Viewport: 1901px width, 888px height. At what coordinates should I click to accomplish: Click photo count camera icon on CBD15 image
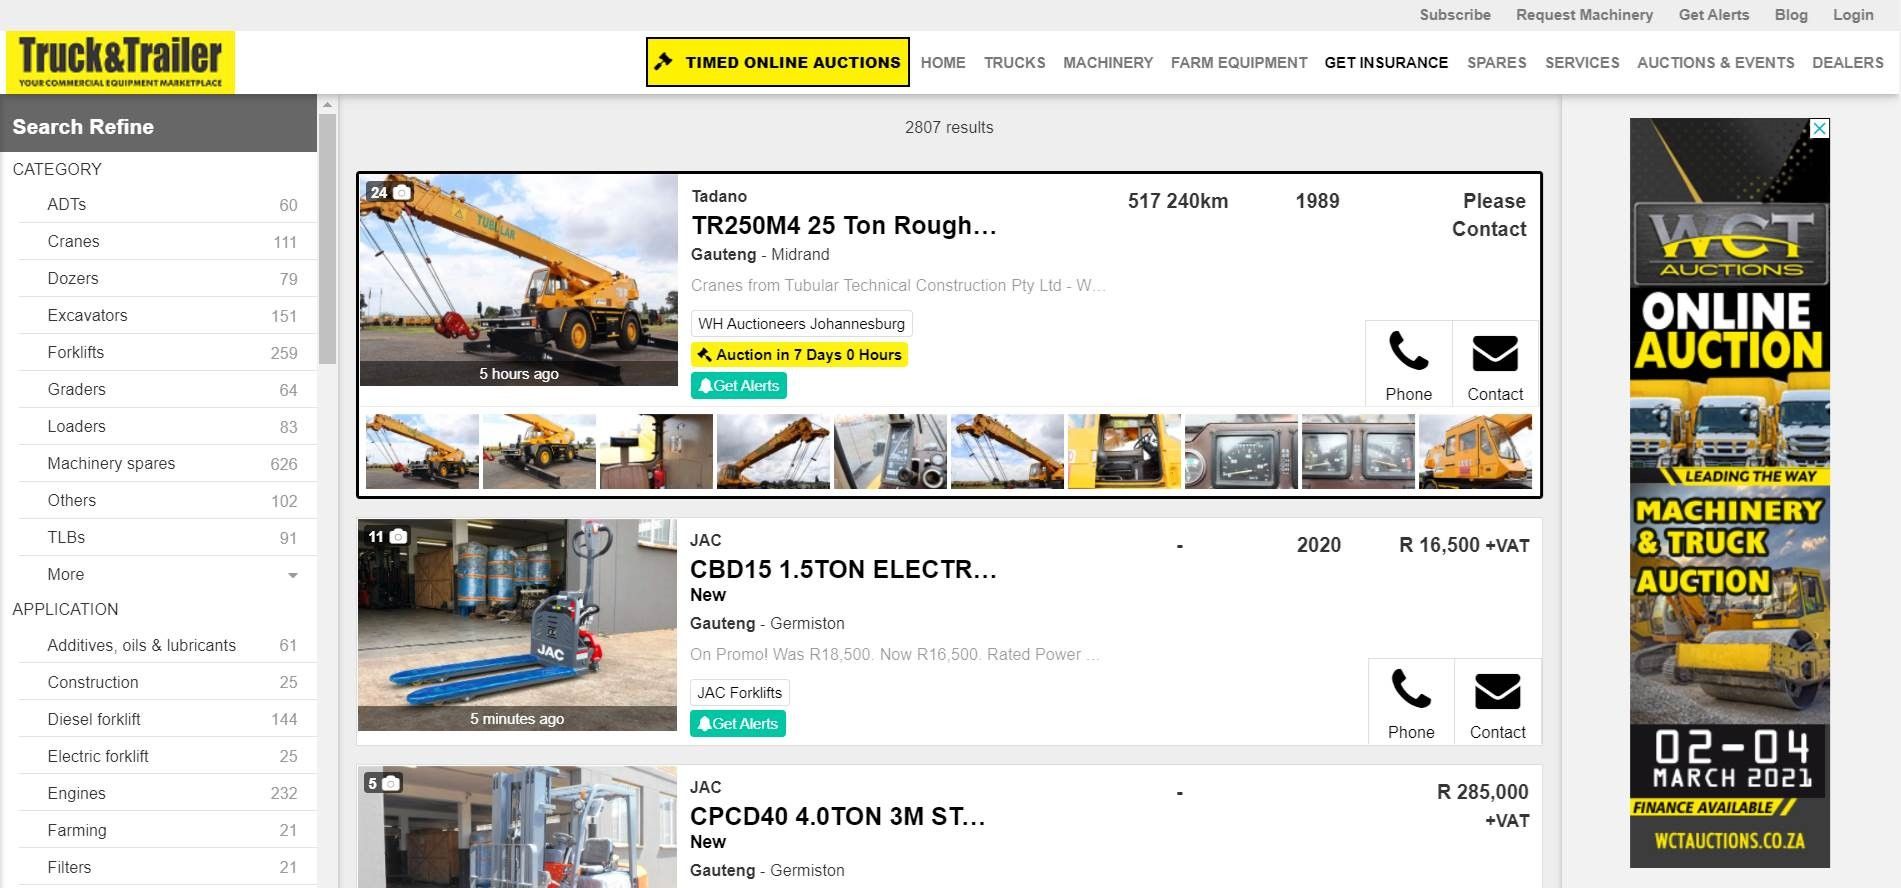click(x=398, y=536)
